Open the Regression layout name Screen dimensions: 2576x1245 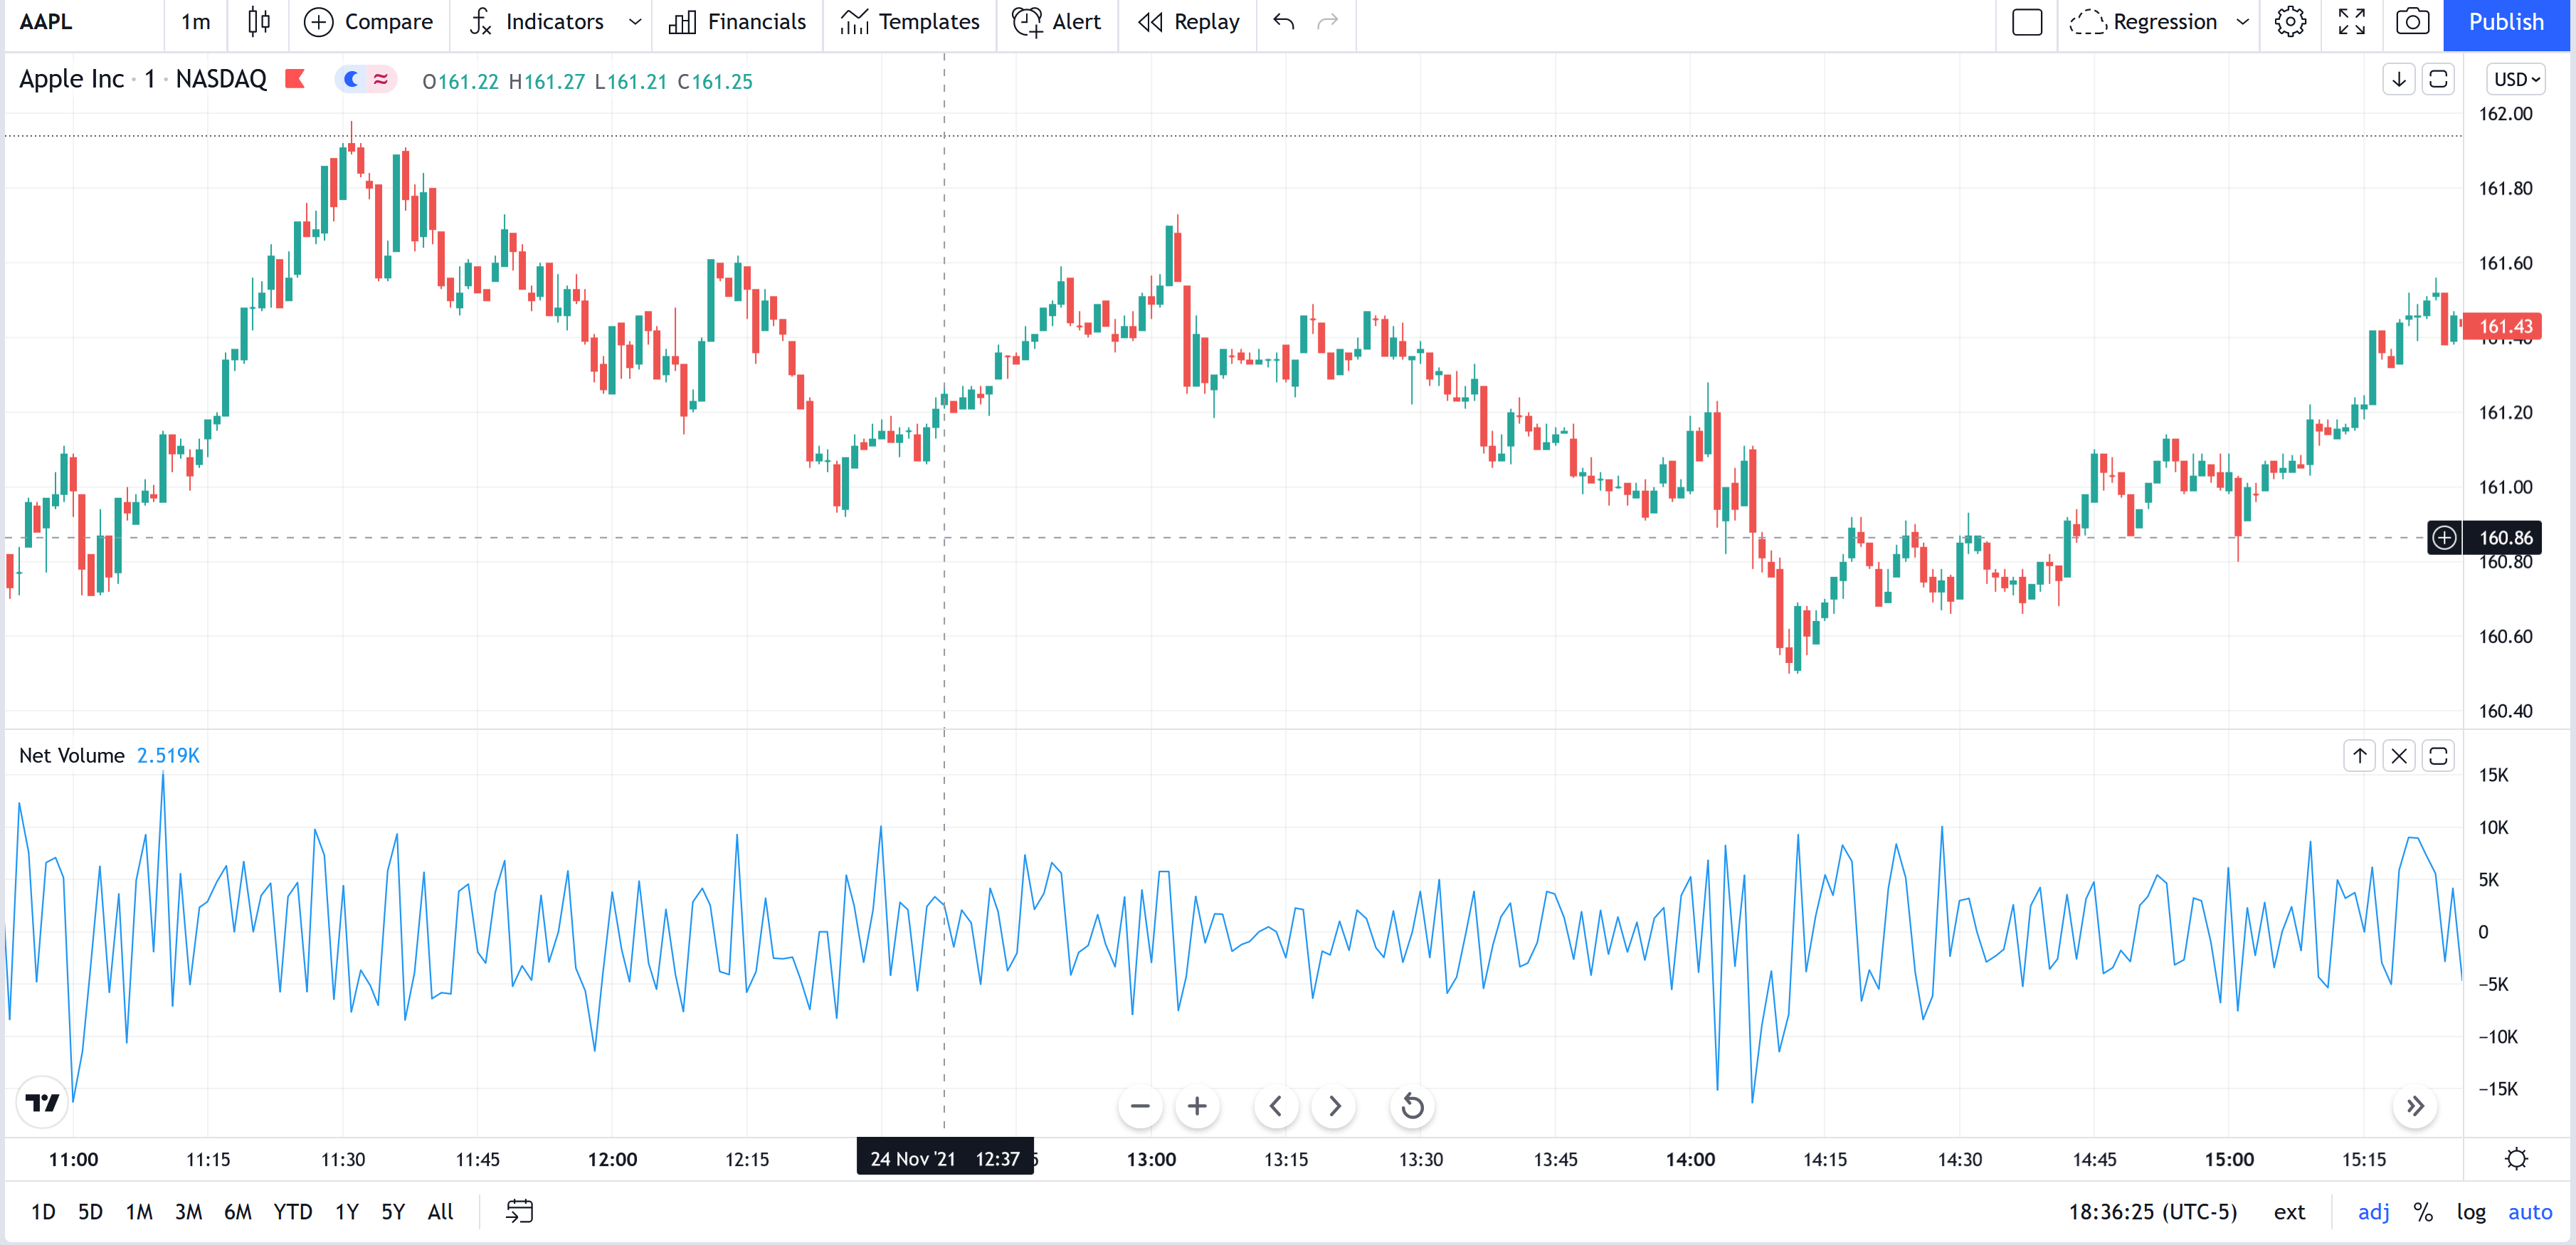point(2143,22)
